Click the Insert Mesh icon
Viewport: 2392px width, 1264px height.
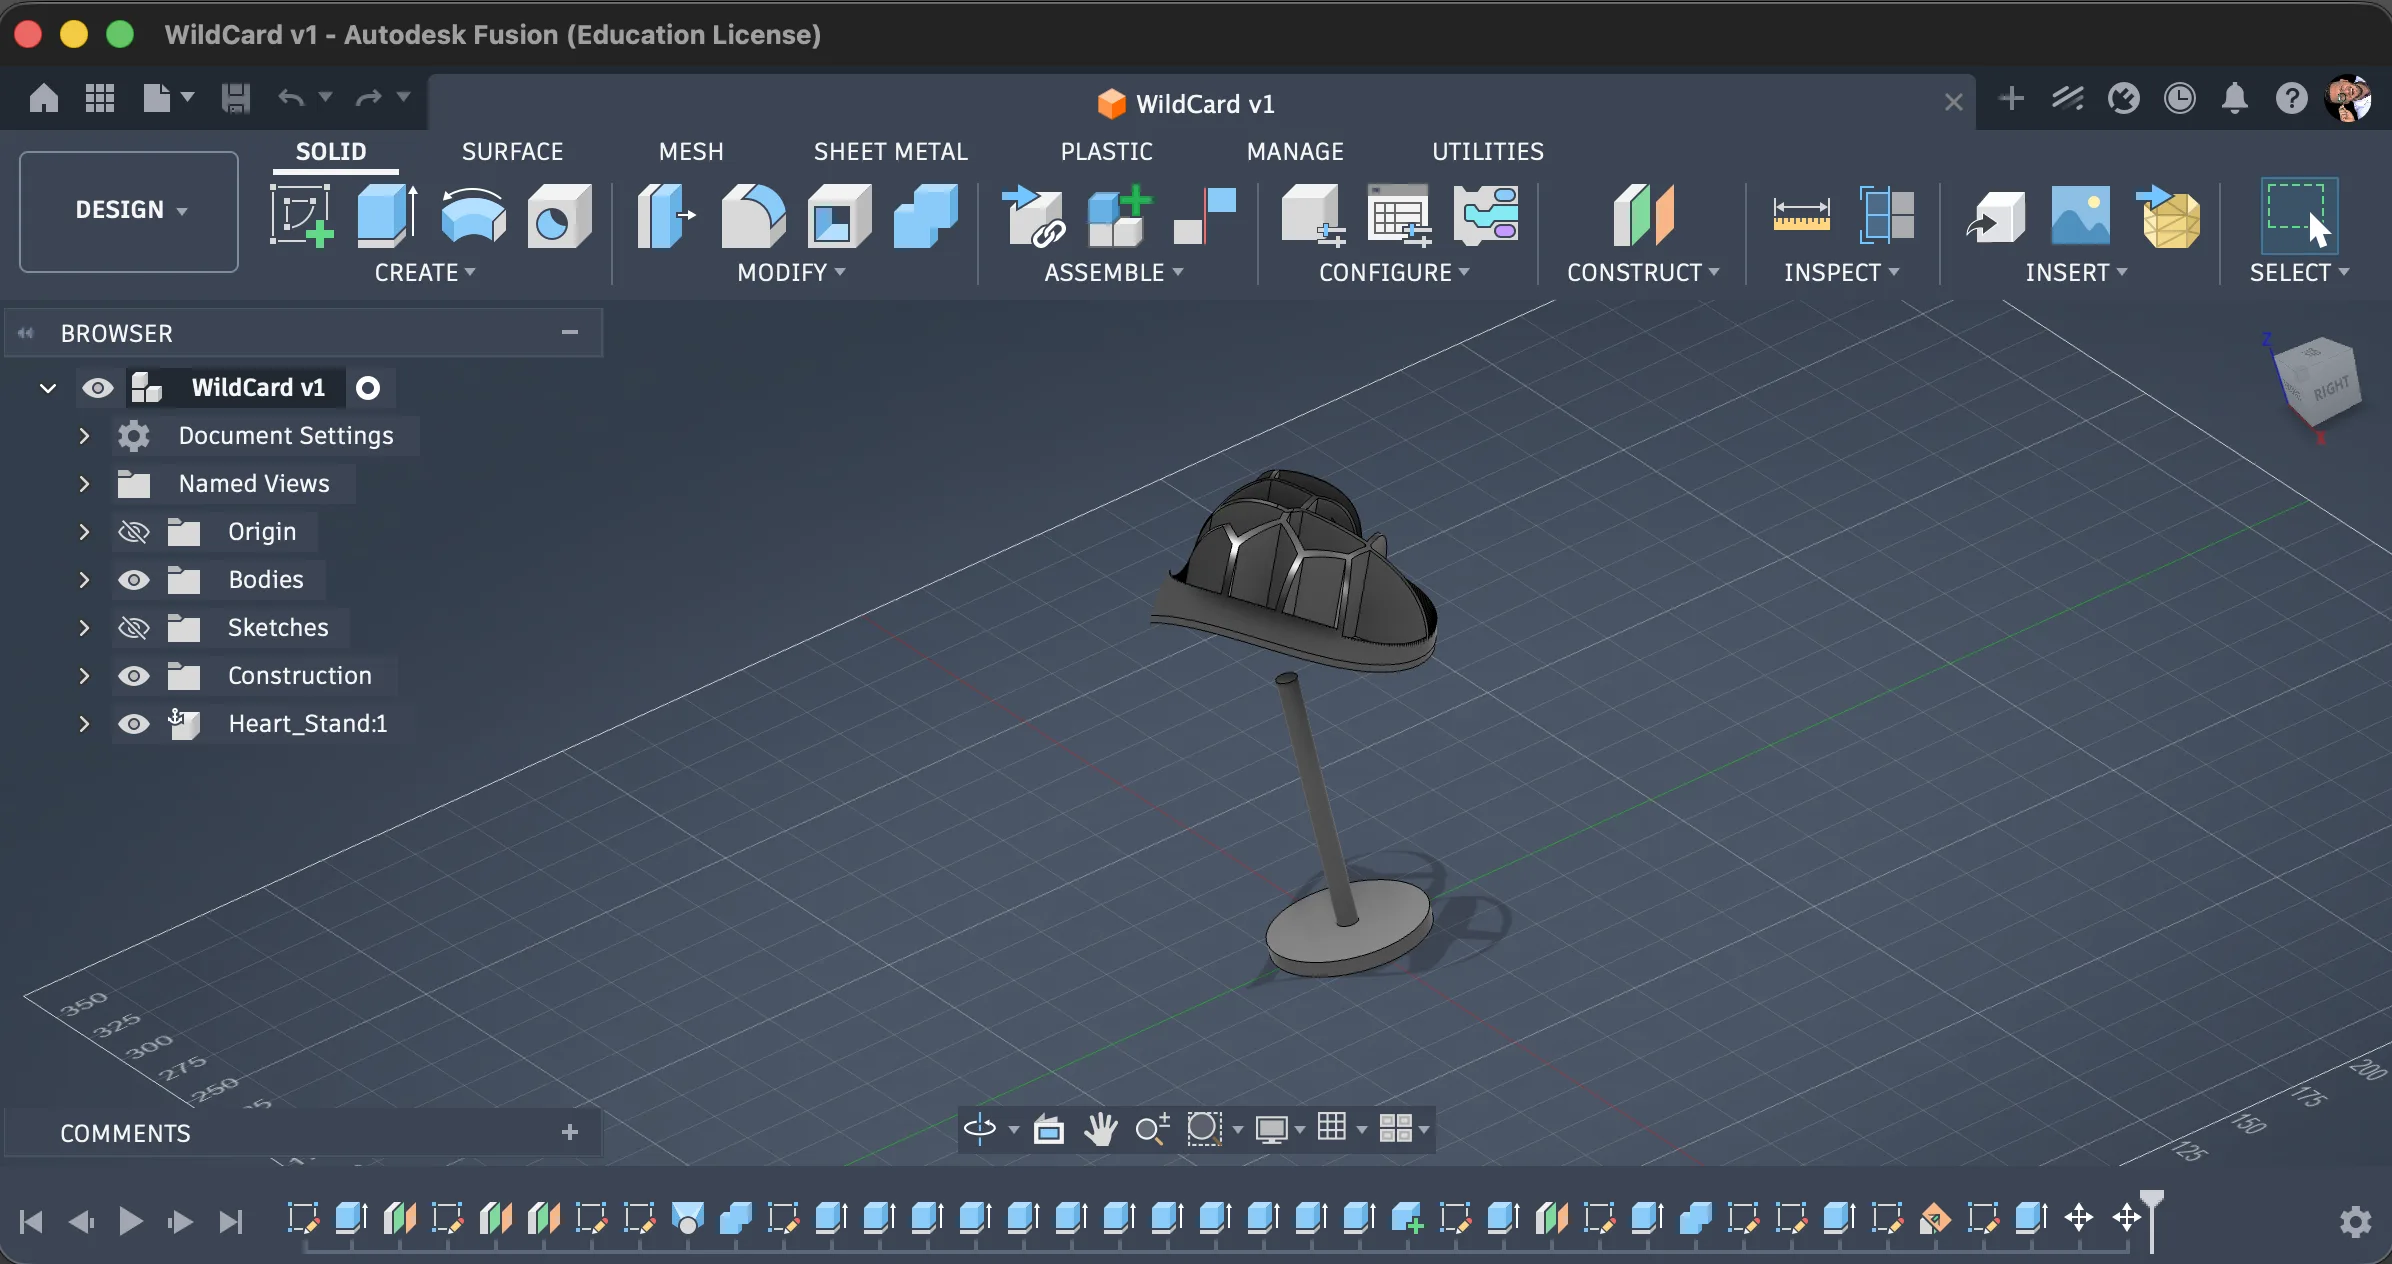(2168, 215)
